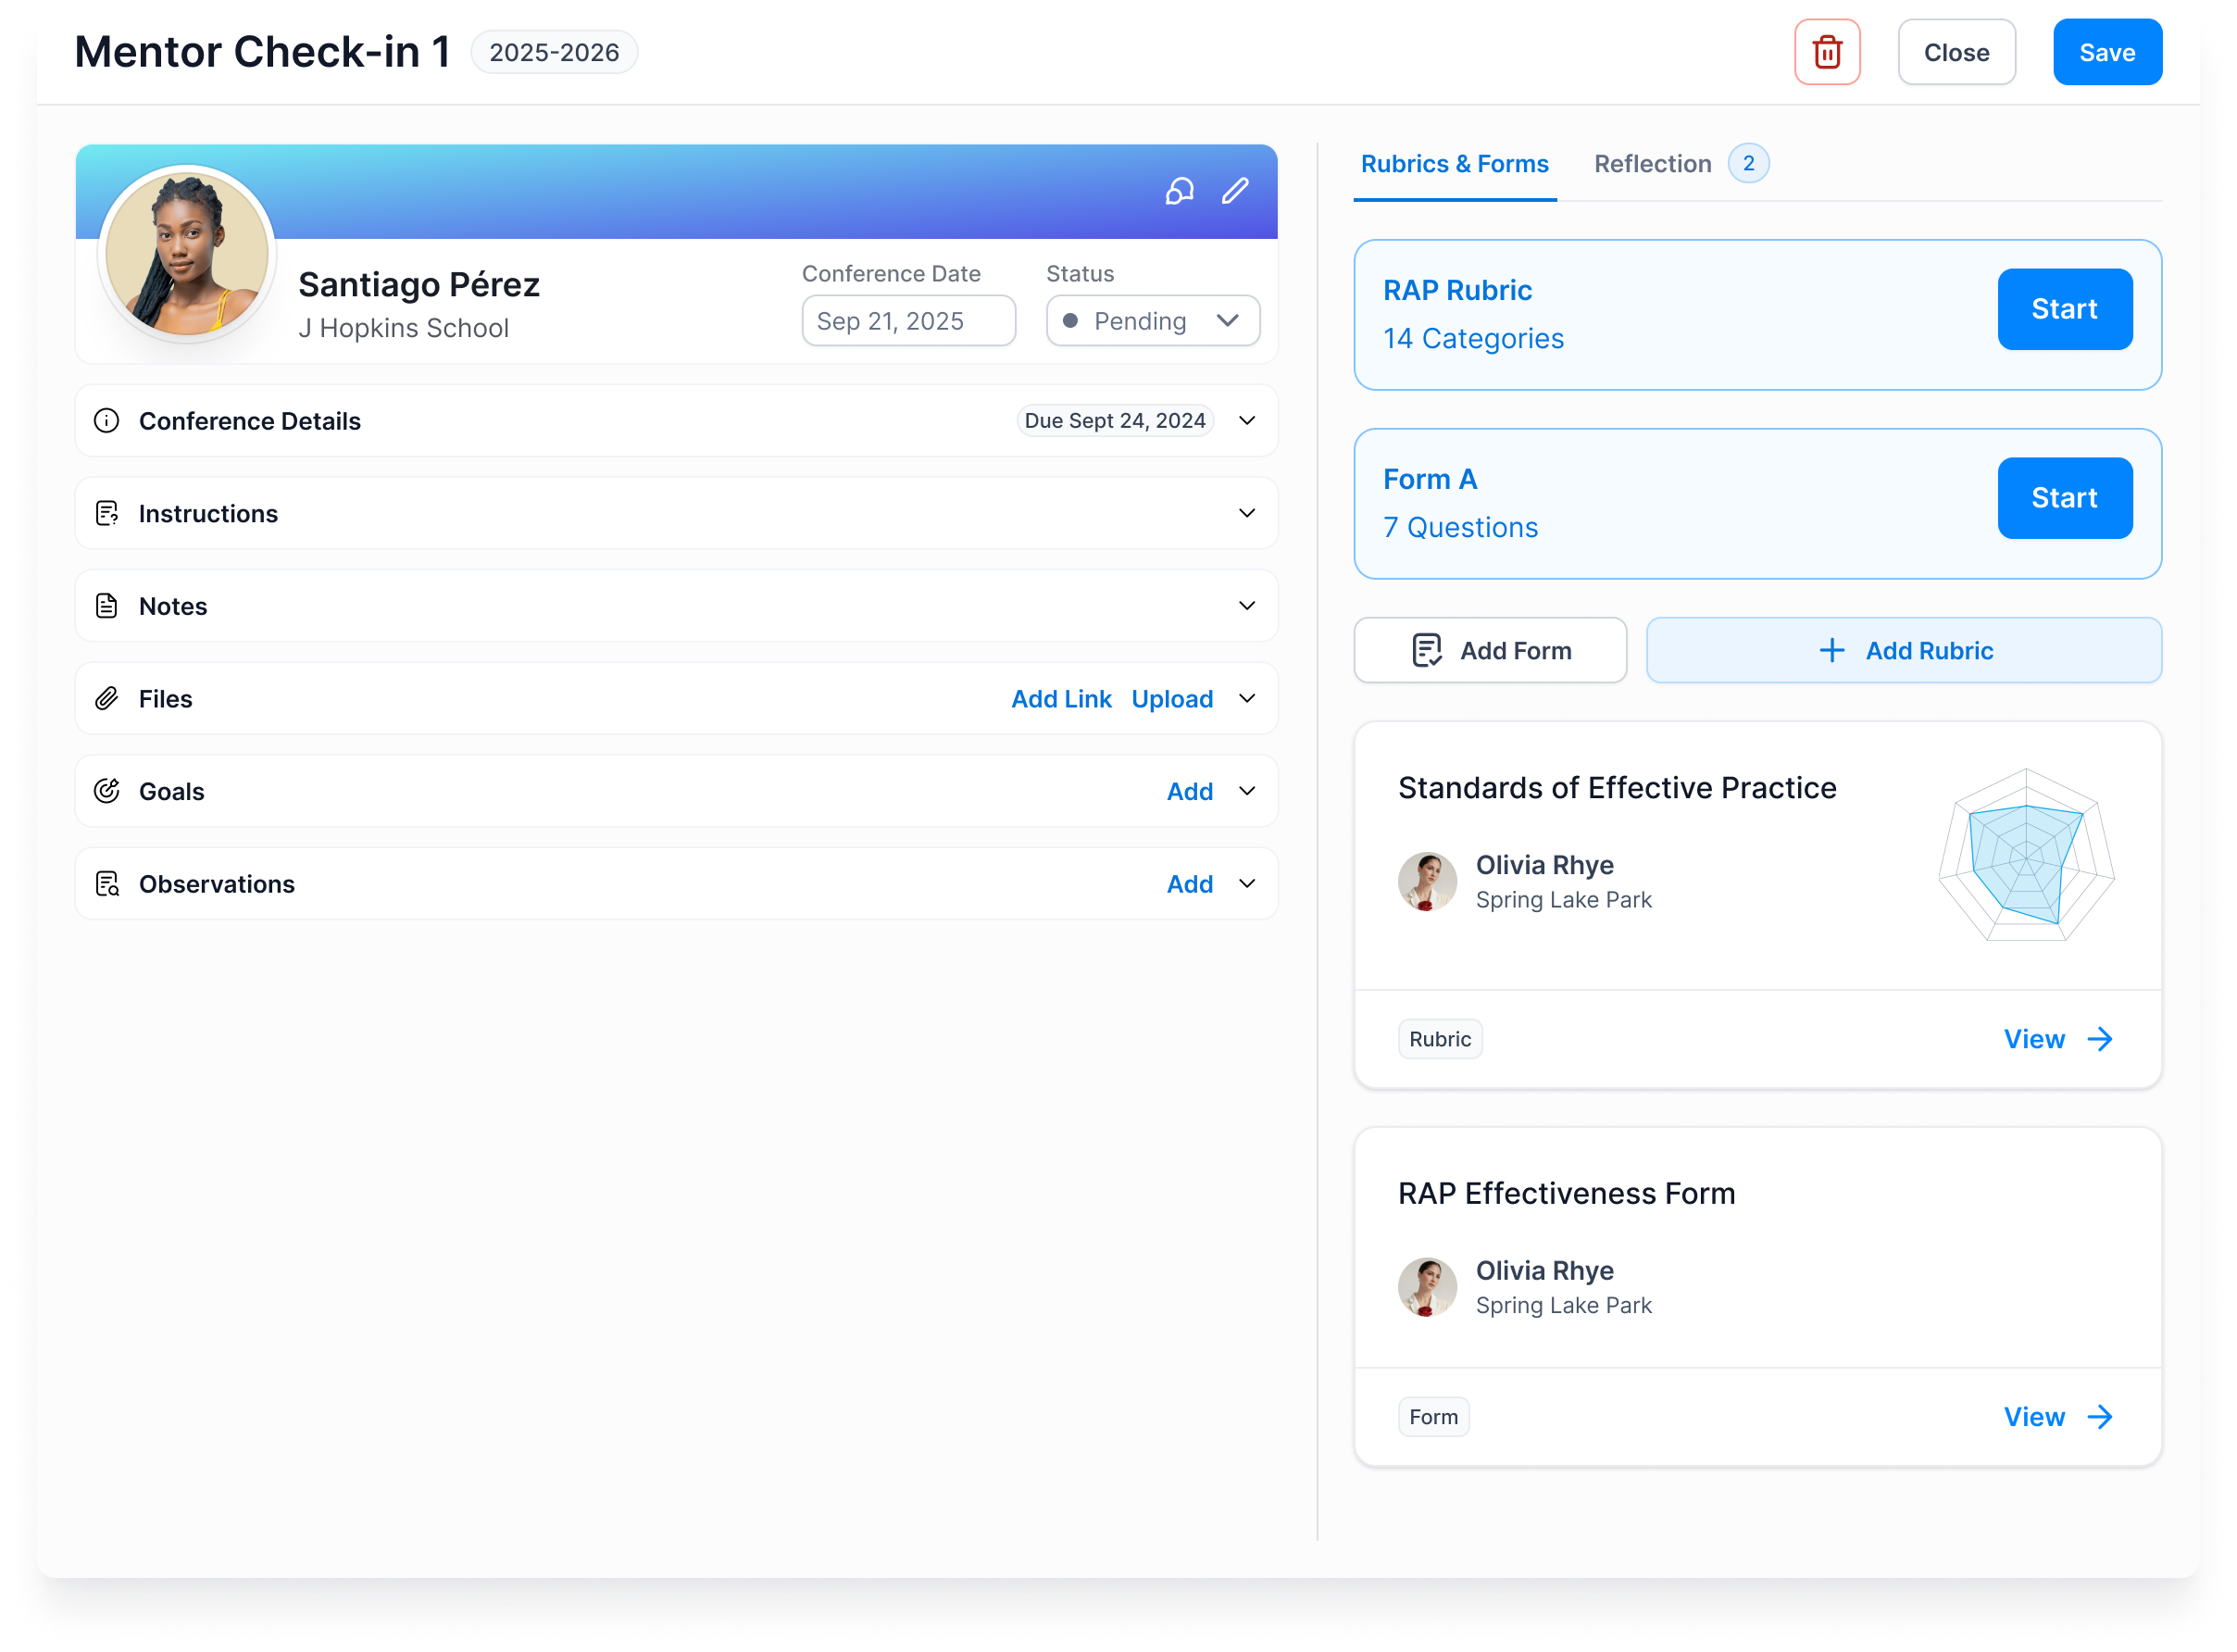2237x1652 pixels.
Task: Switch to the Reflection tab
Action: tap(1652, 164)
